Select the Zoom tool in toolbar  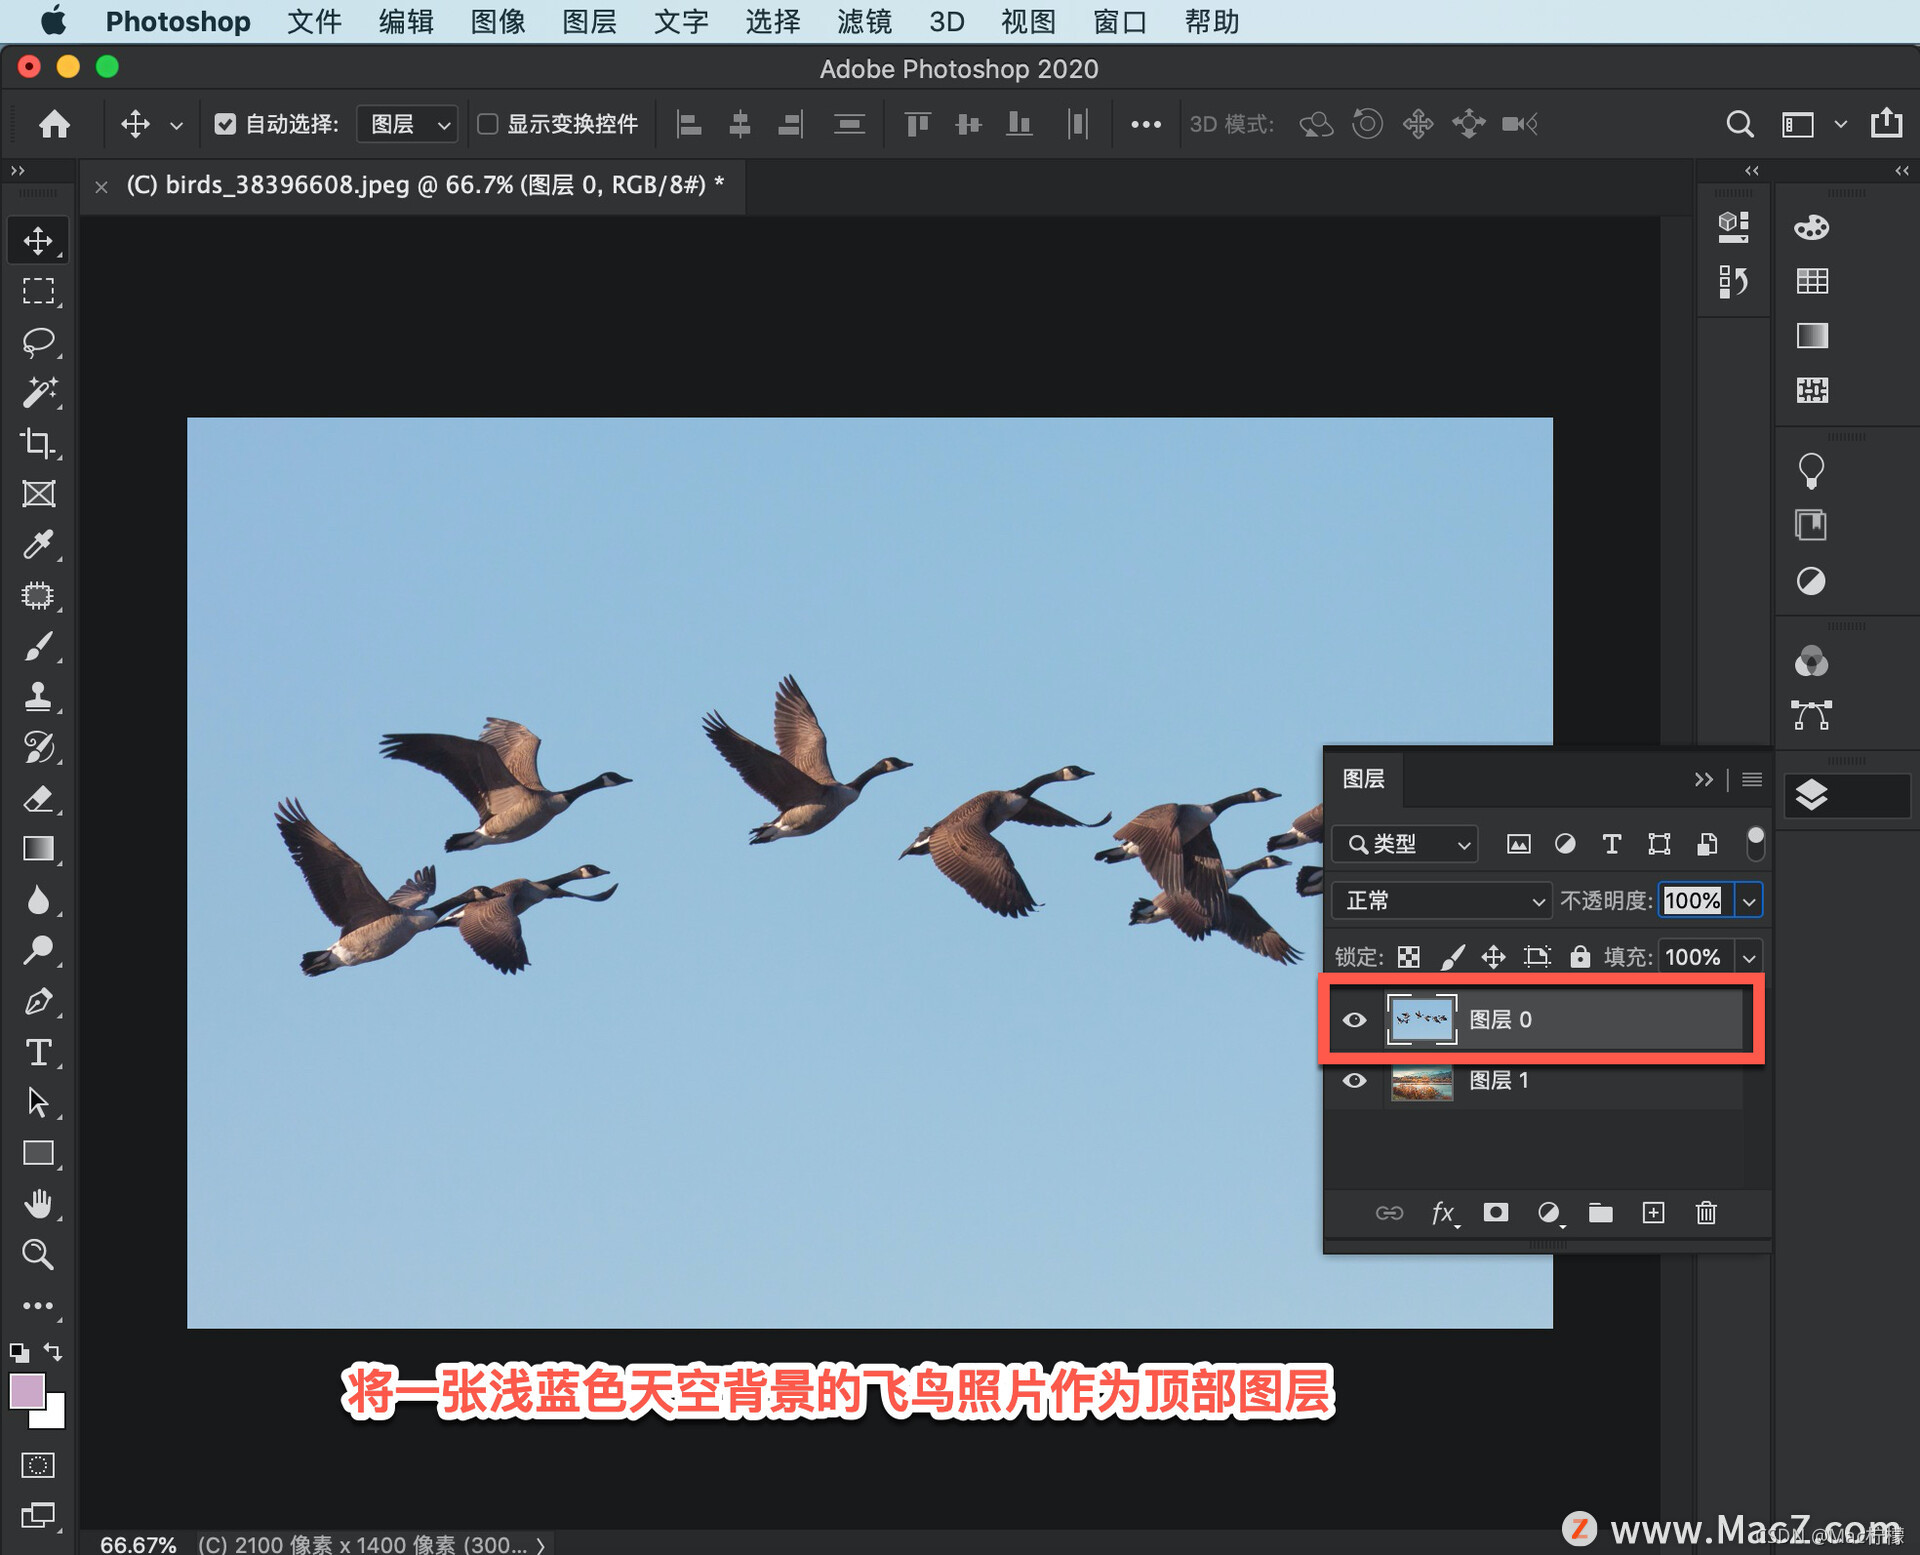[x=38, y=1254]
